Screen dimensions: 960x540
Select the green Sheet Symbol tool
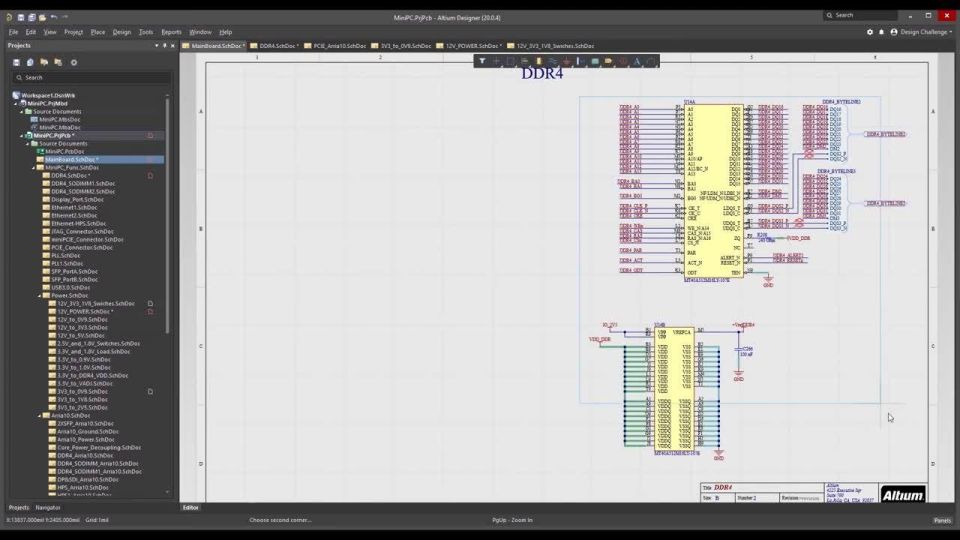click(594, 61)
